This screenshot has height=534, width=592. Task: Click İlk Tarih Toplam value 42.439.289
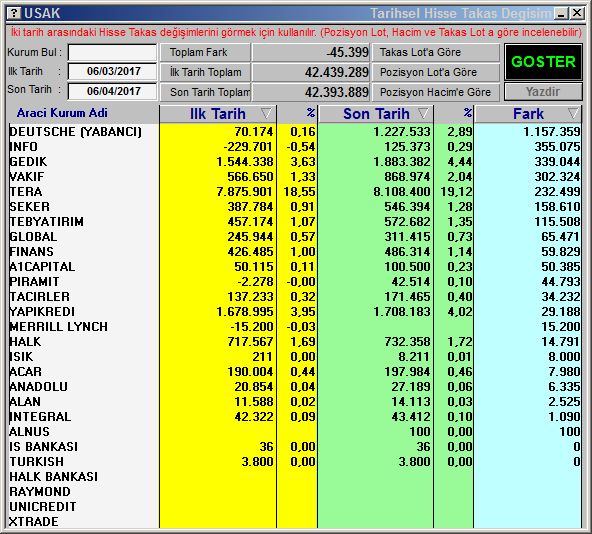tap(337, 72)
